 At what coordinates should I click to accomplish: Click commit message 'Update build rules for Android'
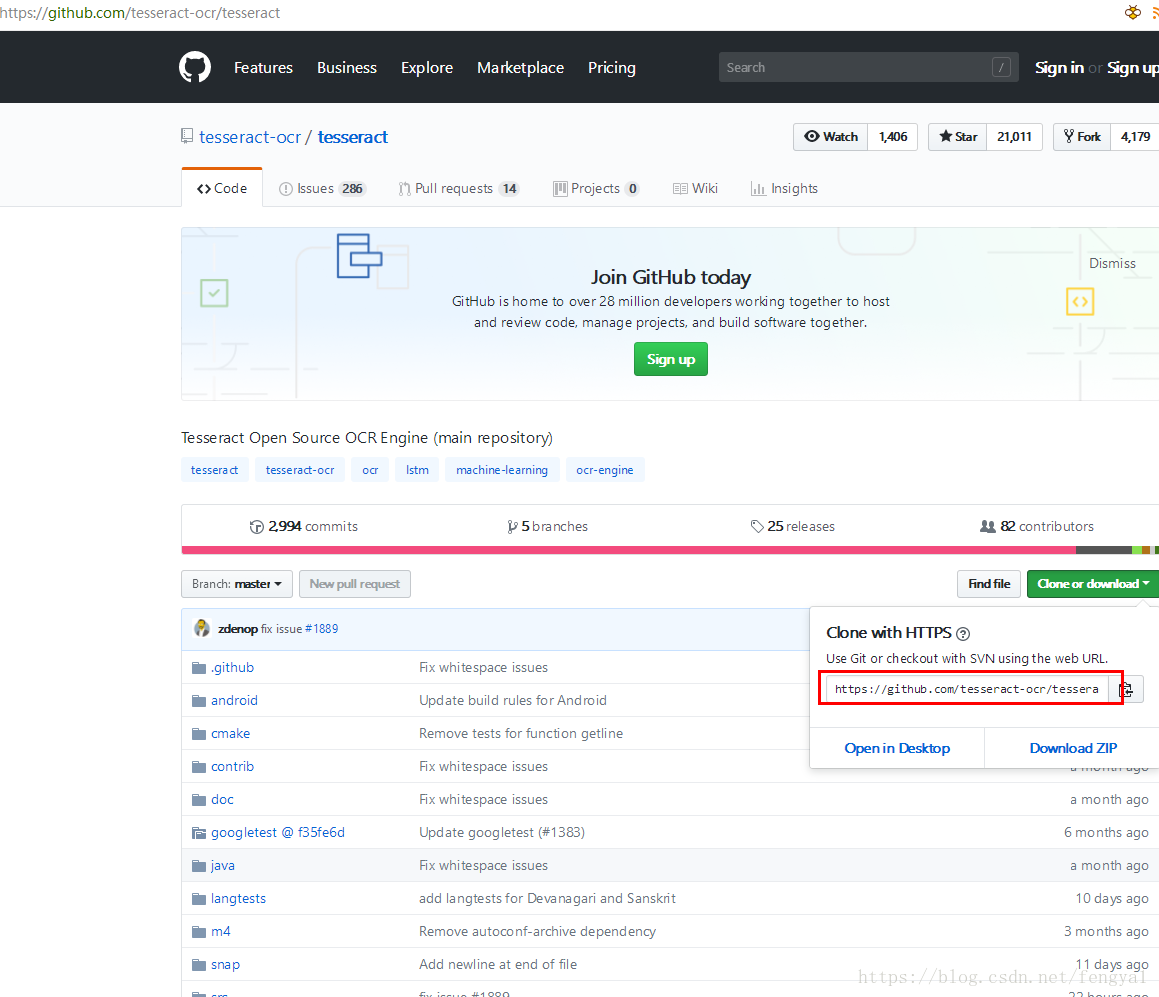click(513, 701)
